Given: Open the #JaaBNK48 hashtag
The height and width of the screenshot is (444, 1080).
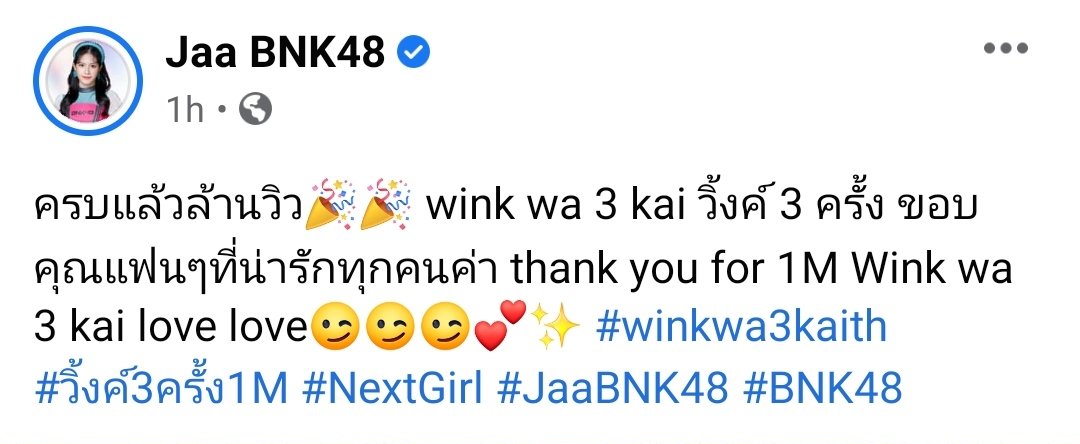Looking at the screenshot, I should pyautogui.click(x=612, y=388).
